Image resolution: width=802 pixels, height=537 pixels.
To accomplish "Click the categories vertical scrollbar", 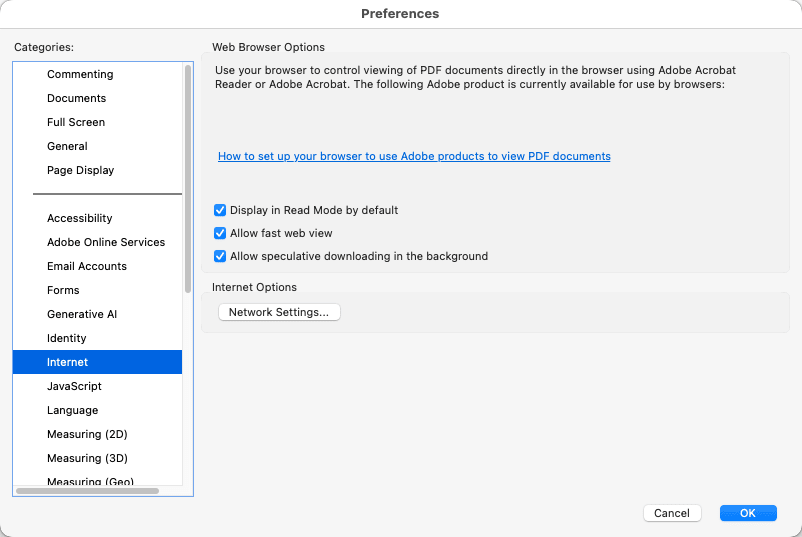I will [x=188, y=178].
